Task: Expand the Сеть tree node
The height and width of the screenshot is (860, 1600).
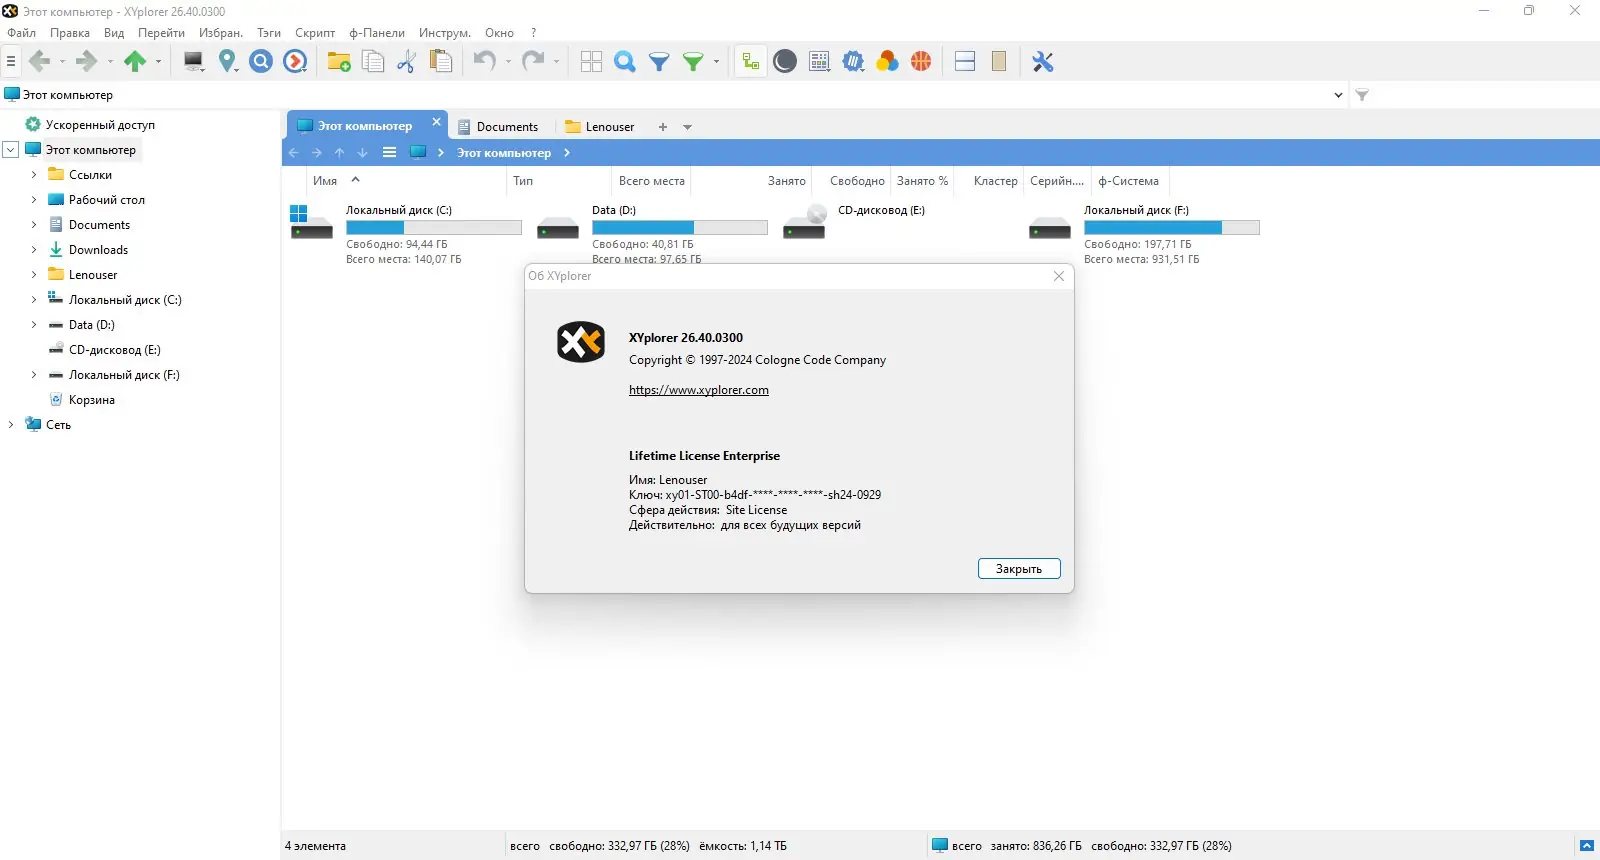Action: [x=11, y=425]
